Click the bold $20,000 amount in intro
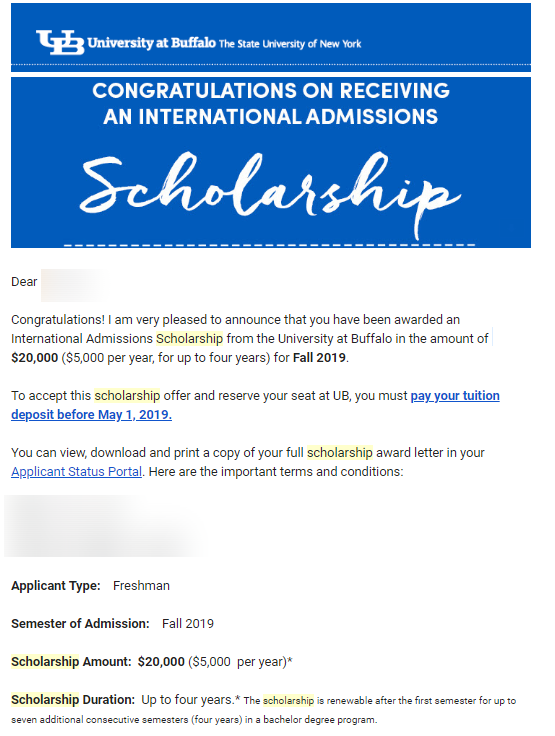 tap(35, 358)
